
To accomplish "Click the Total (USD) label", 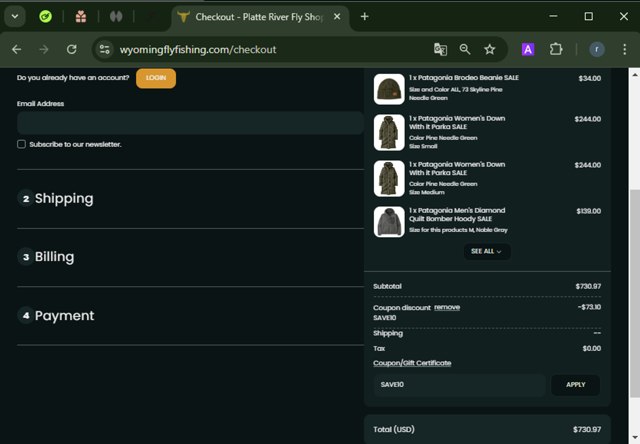I will pos(394,429).
